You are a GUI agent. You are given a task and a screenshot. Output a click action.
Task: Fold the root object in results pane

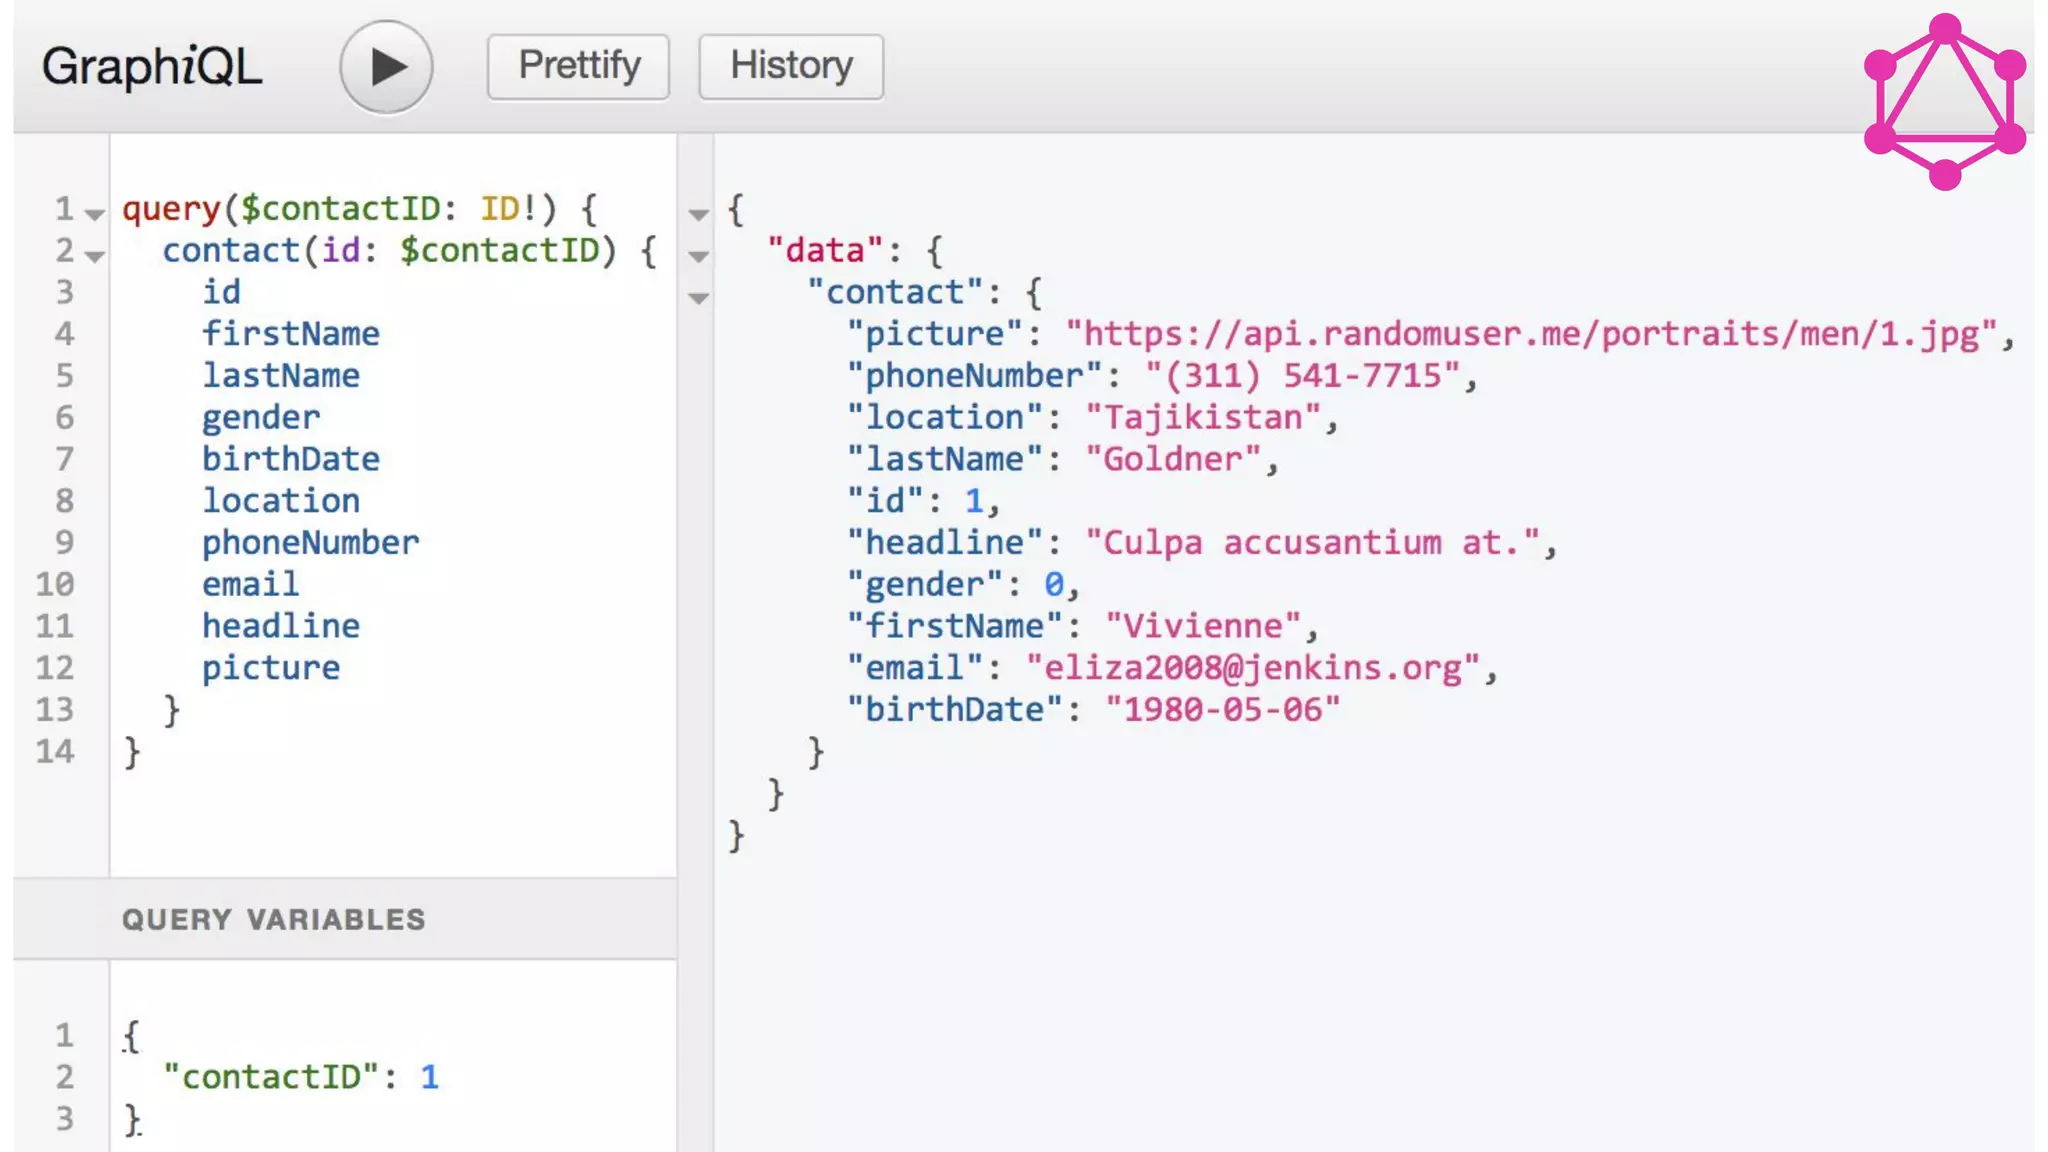(x=699, y=214)
